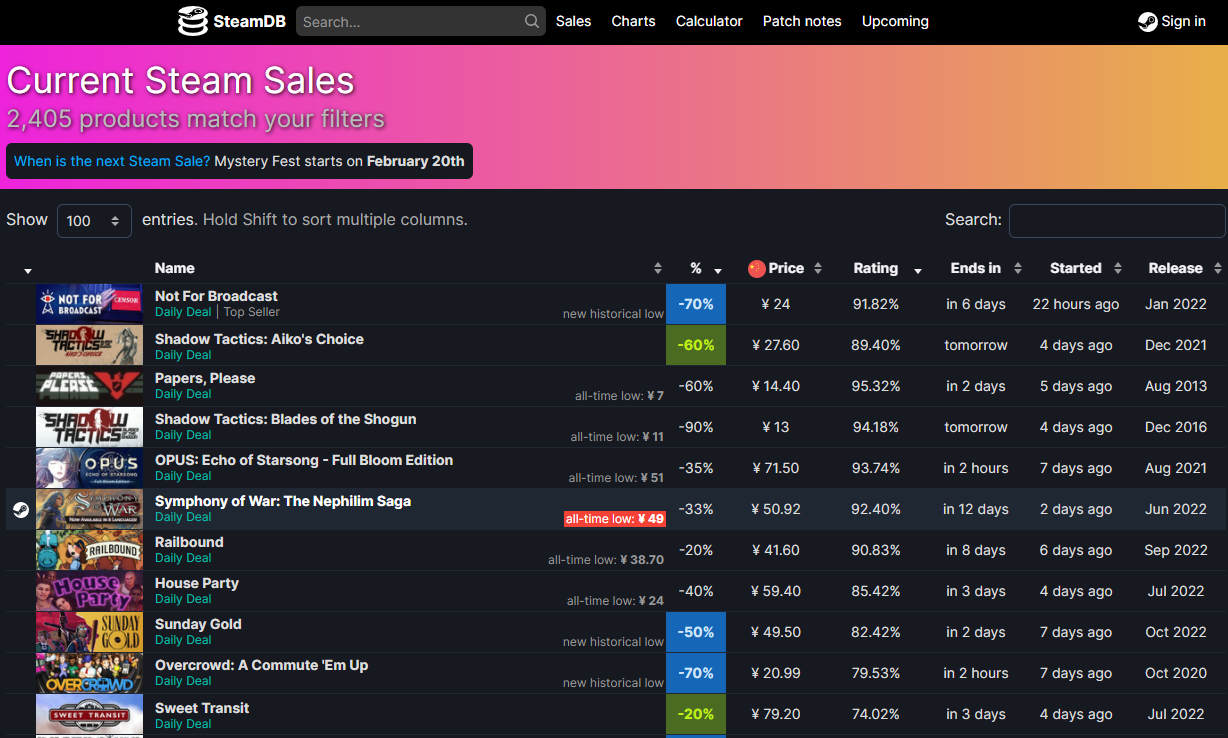Open the percent discount column dropdown arrow
Screen dimensions: 1228x738
[x=717, y=270]
